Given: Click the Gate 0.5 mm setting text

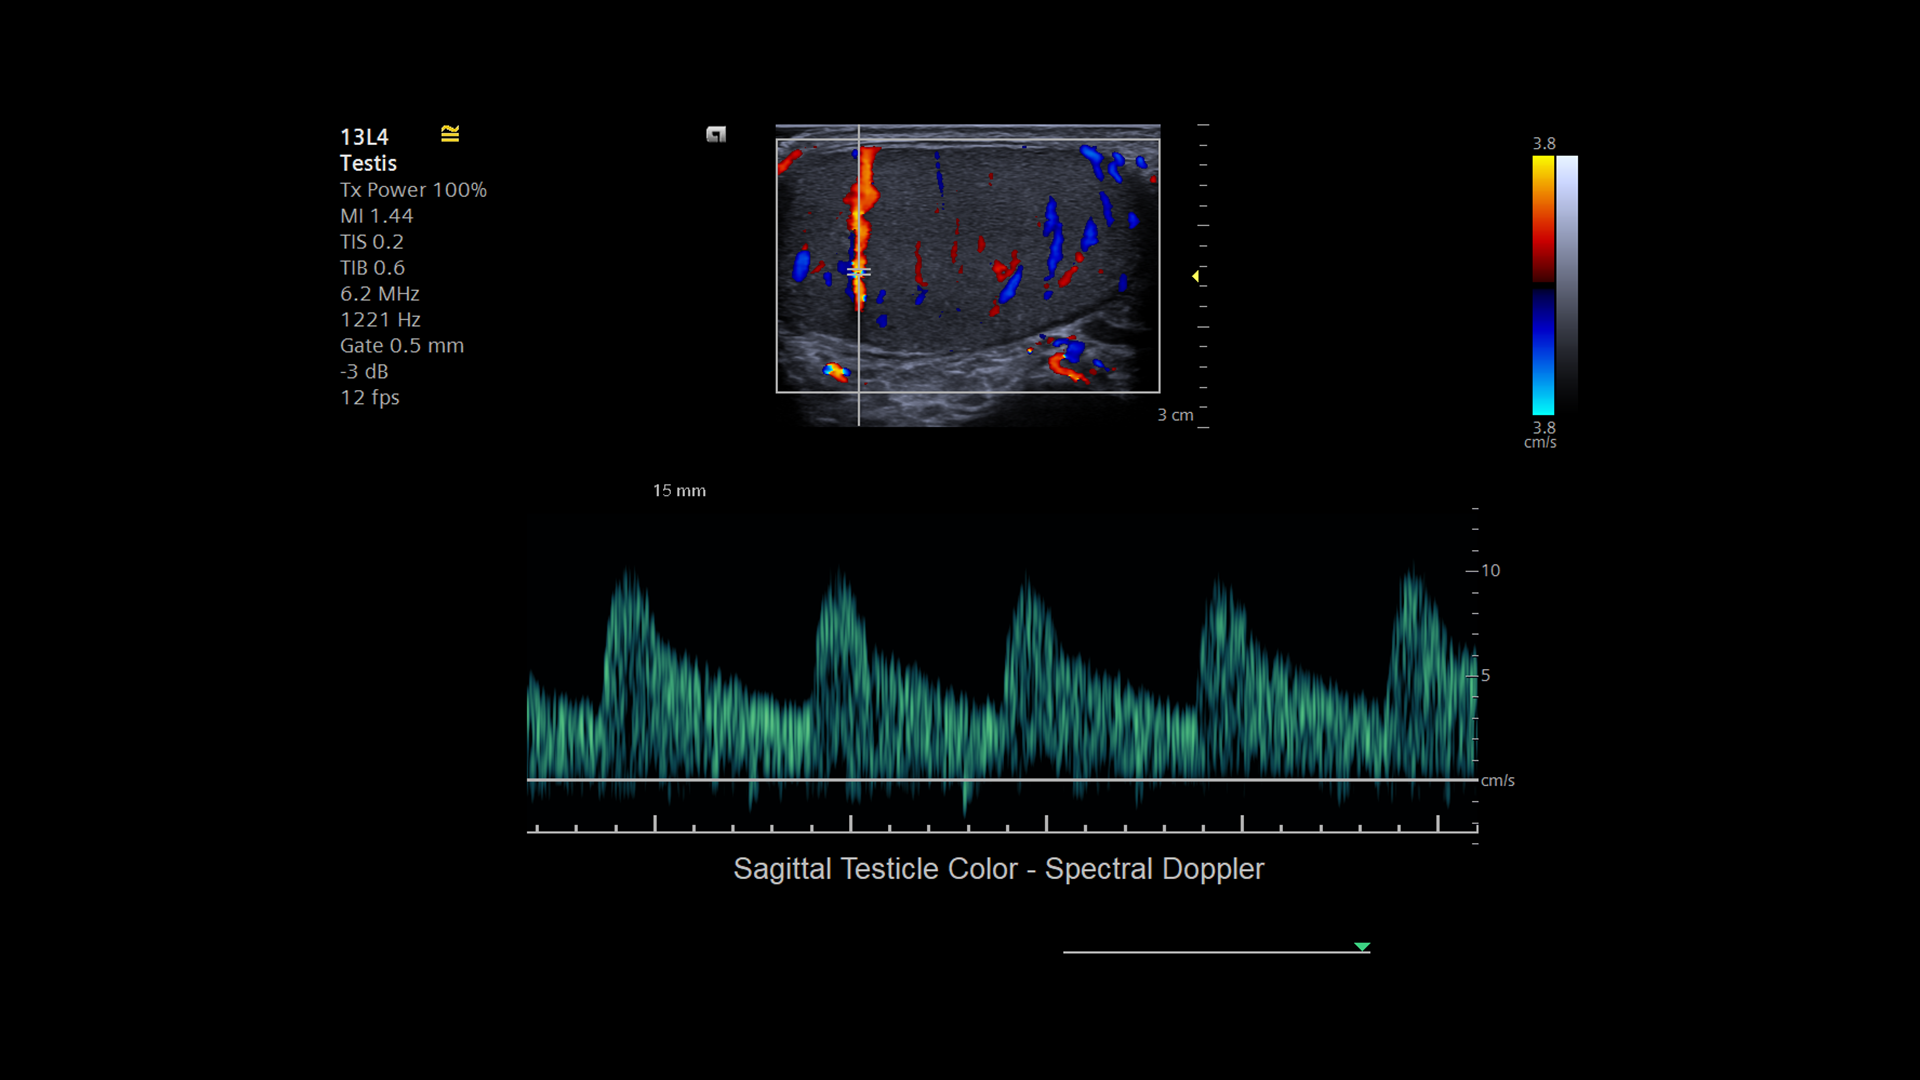Looking at the screenshot, I should (x=402, y=346).
